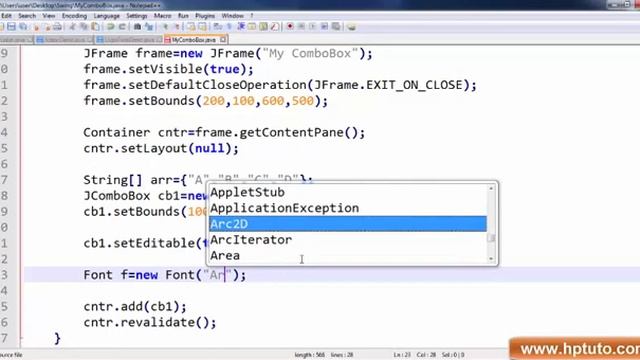The height and width of the screenshot is (360, 640).
Task: Click the Print toolbar icon
Action: pyautogui.click(x=58, y=27)
